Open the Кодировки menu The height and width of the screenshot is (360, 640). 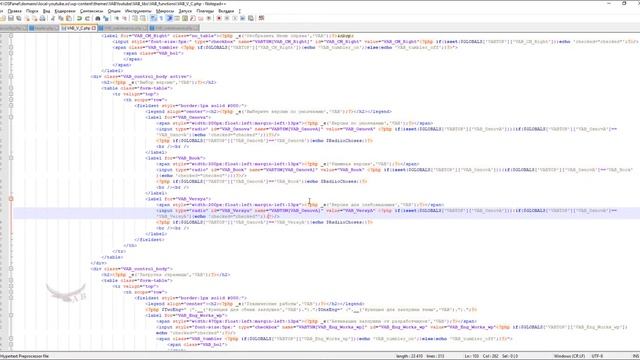[65, 11]
